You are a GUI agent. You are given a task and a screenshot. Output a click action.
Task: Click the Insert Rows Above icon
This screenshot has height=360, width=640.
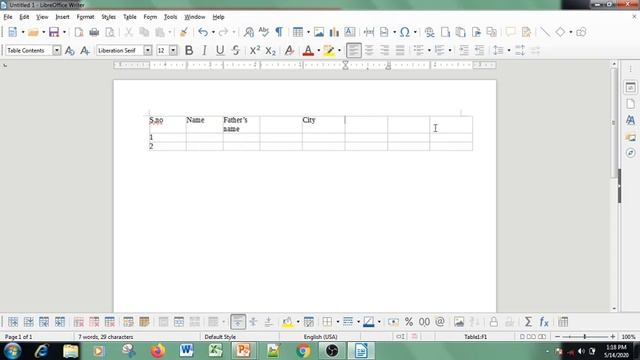coord(13,322)
